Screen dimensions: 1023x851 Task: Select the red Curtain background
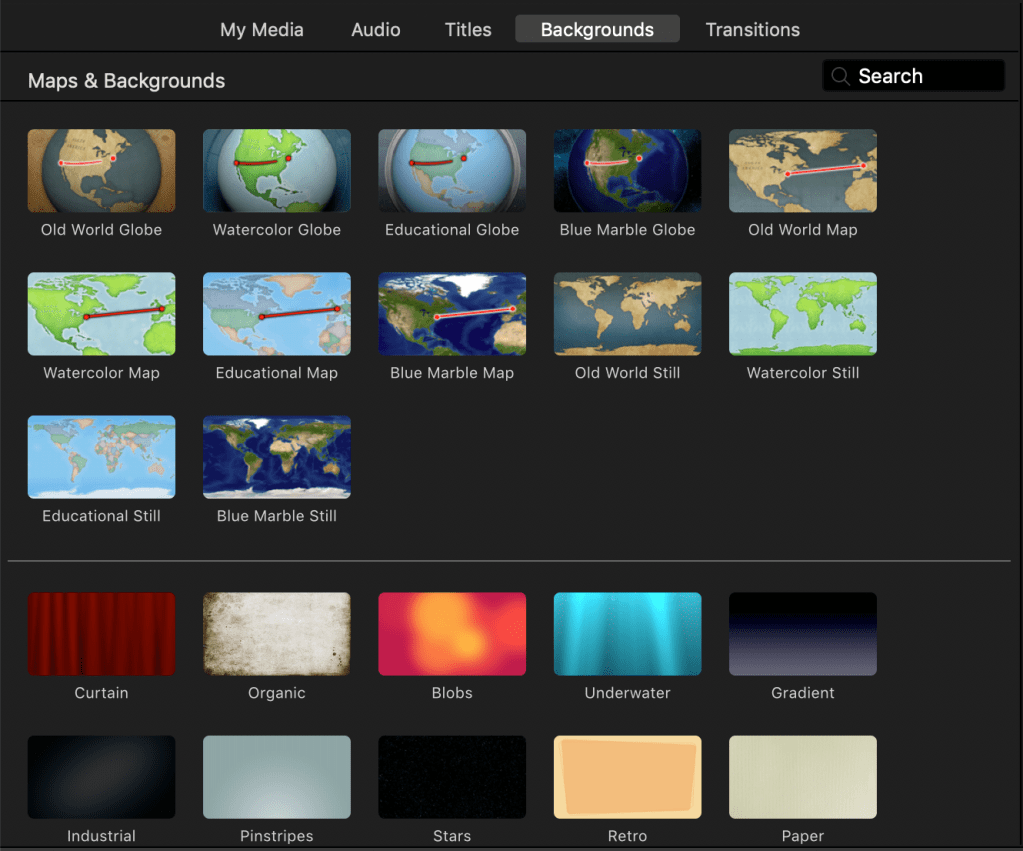[101, 634]
